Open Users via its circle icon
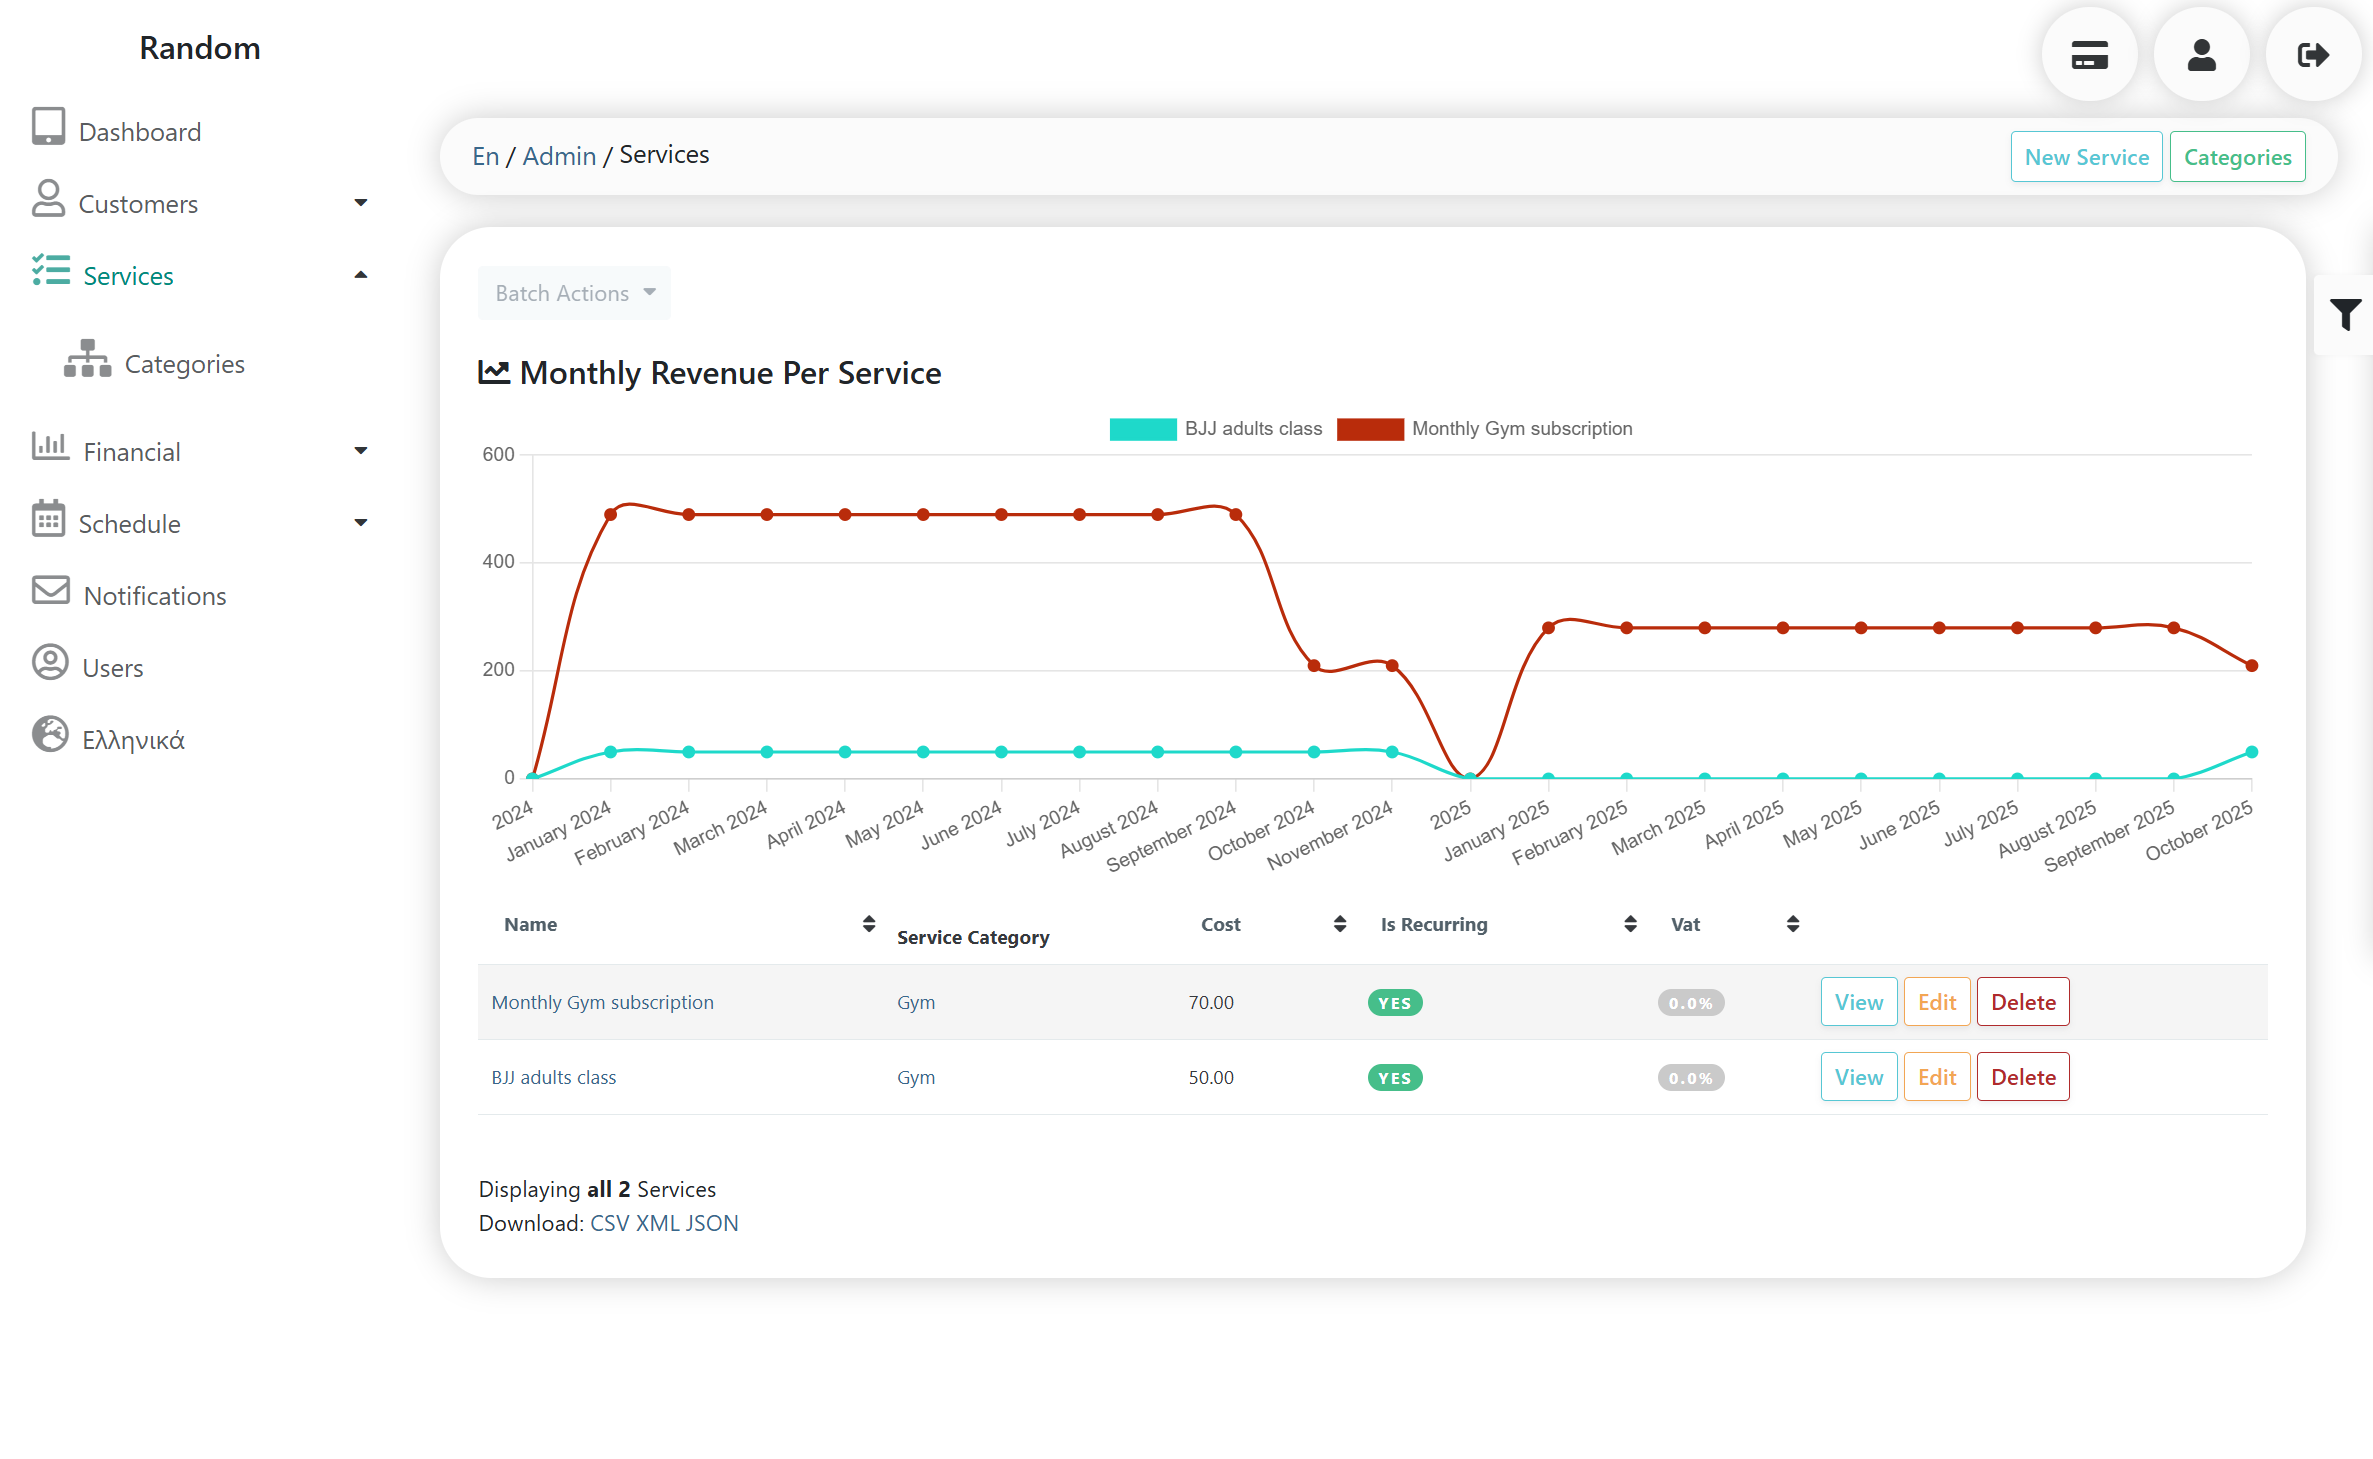 tap(50, 663)
